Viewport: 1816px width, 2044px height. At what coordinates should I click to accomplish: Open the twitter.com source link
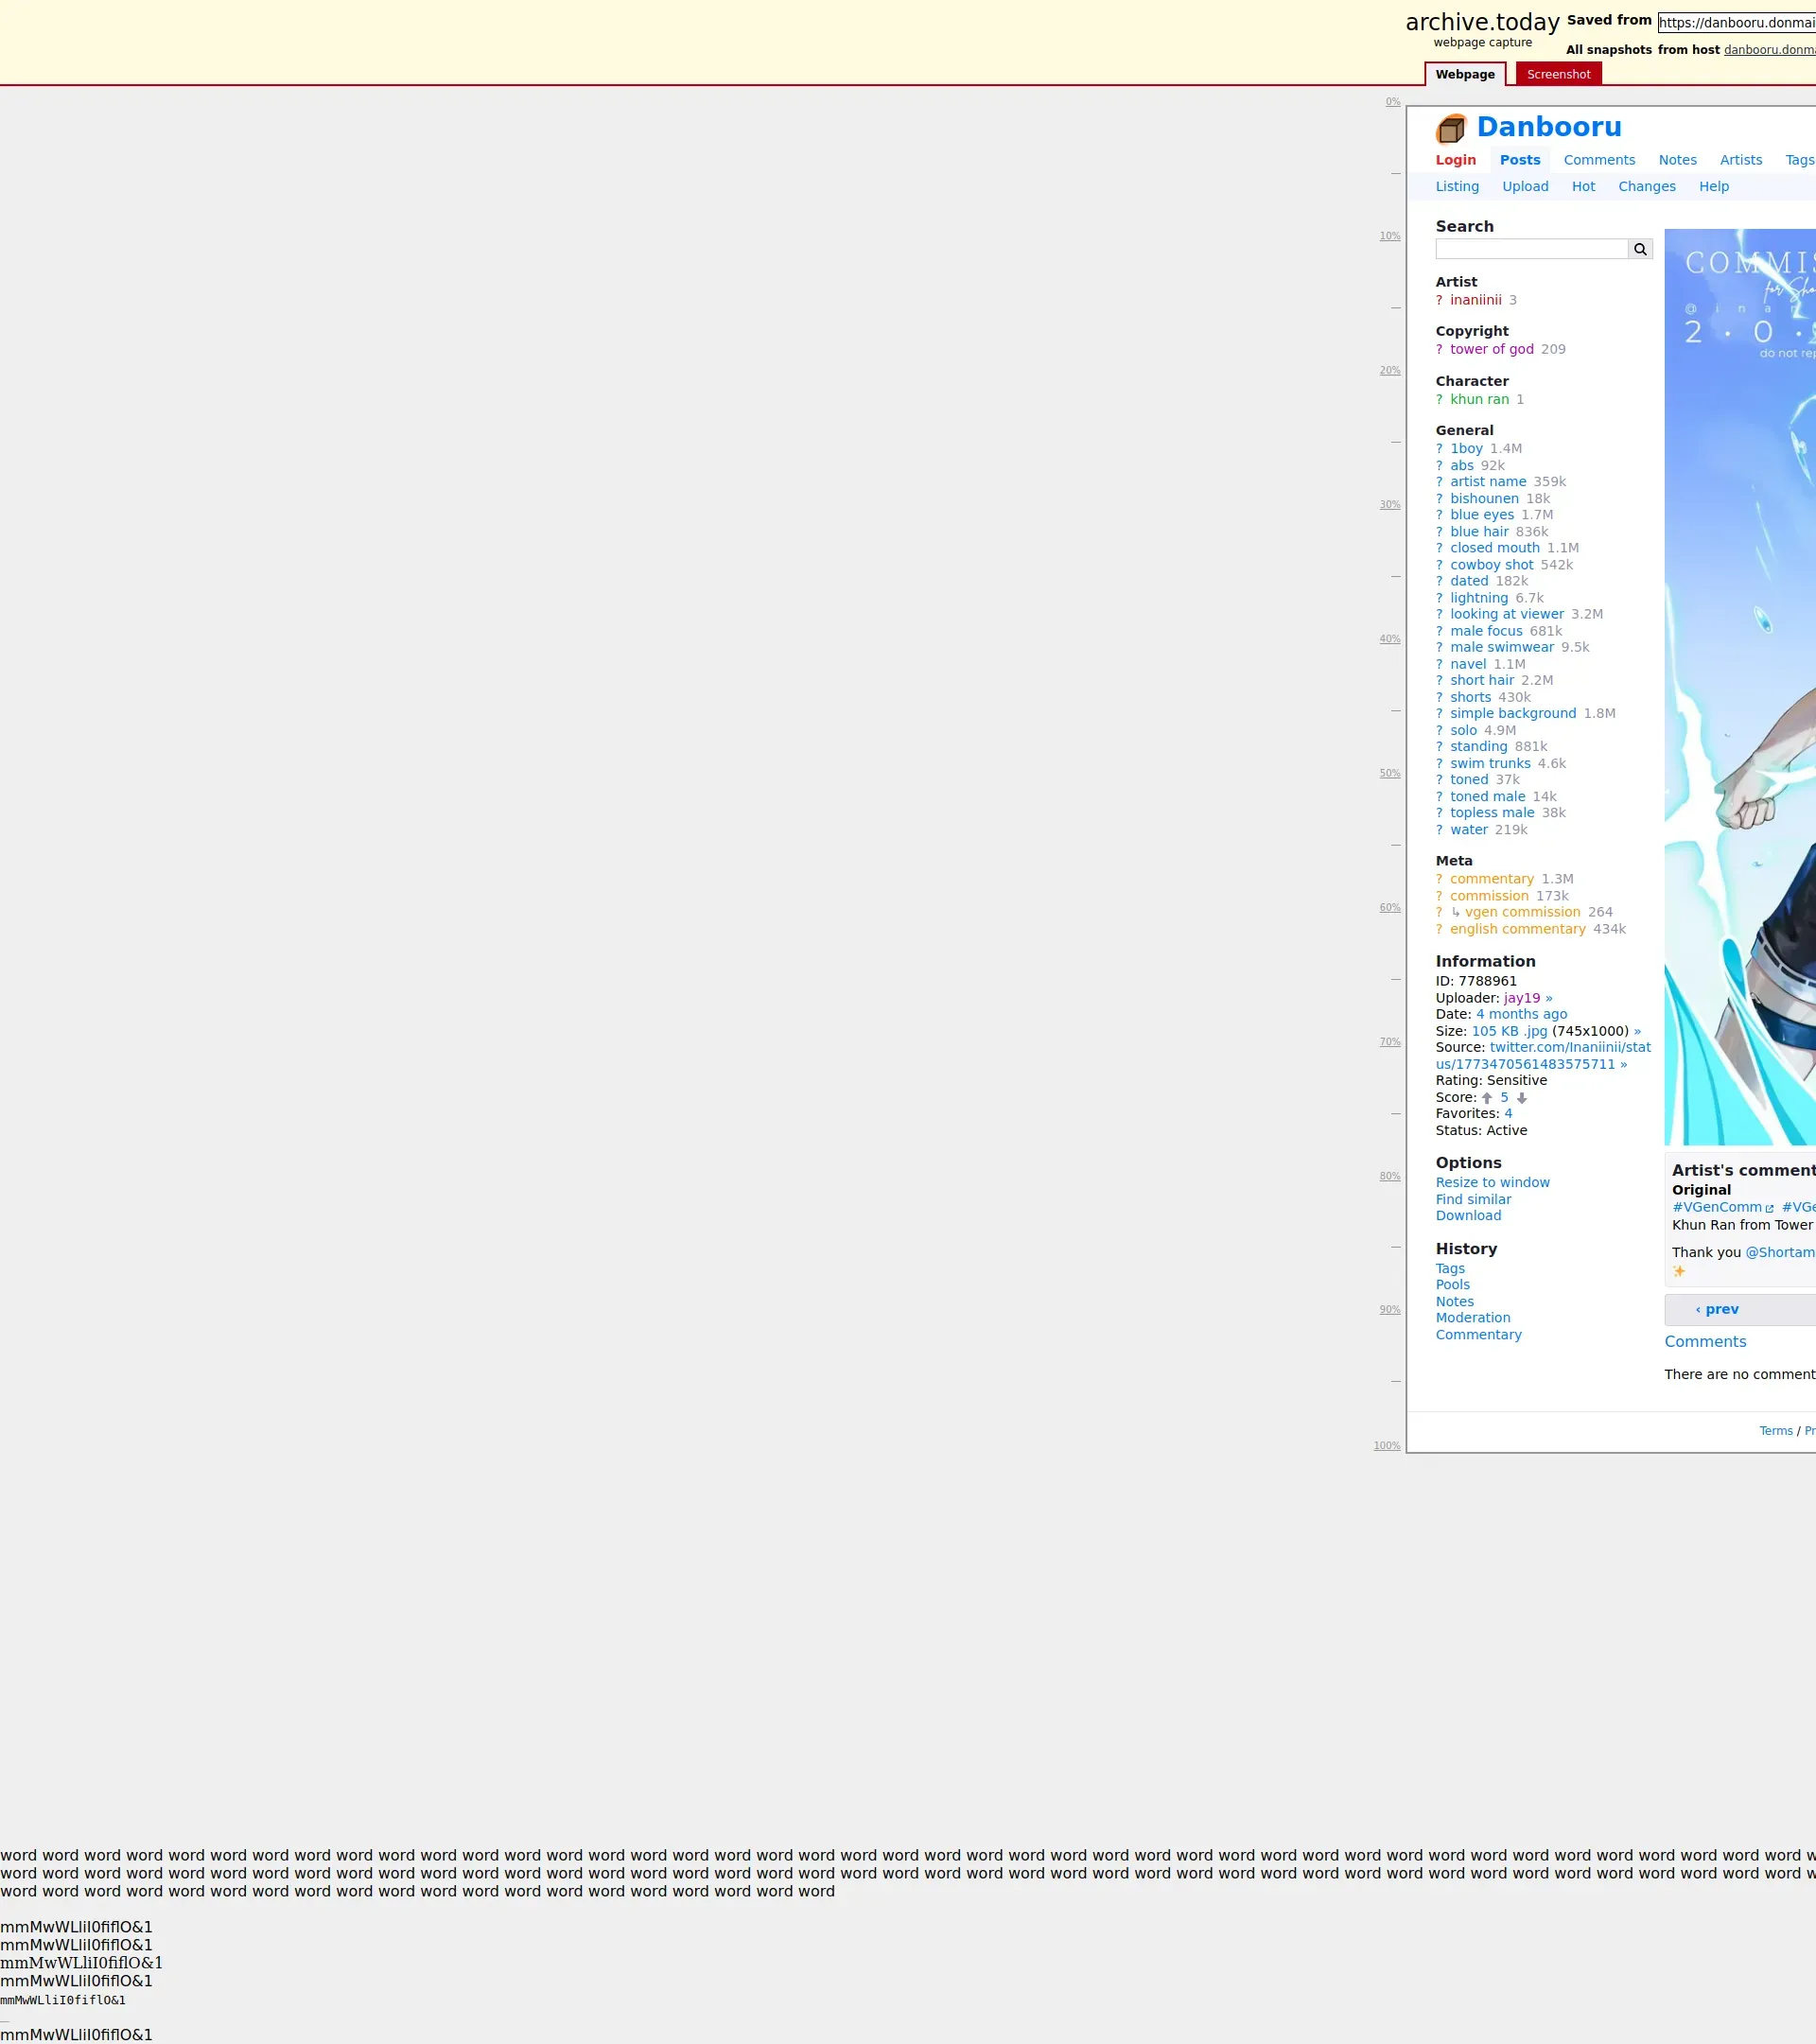pos(1543,1056)
